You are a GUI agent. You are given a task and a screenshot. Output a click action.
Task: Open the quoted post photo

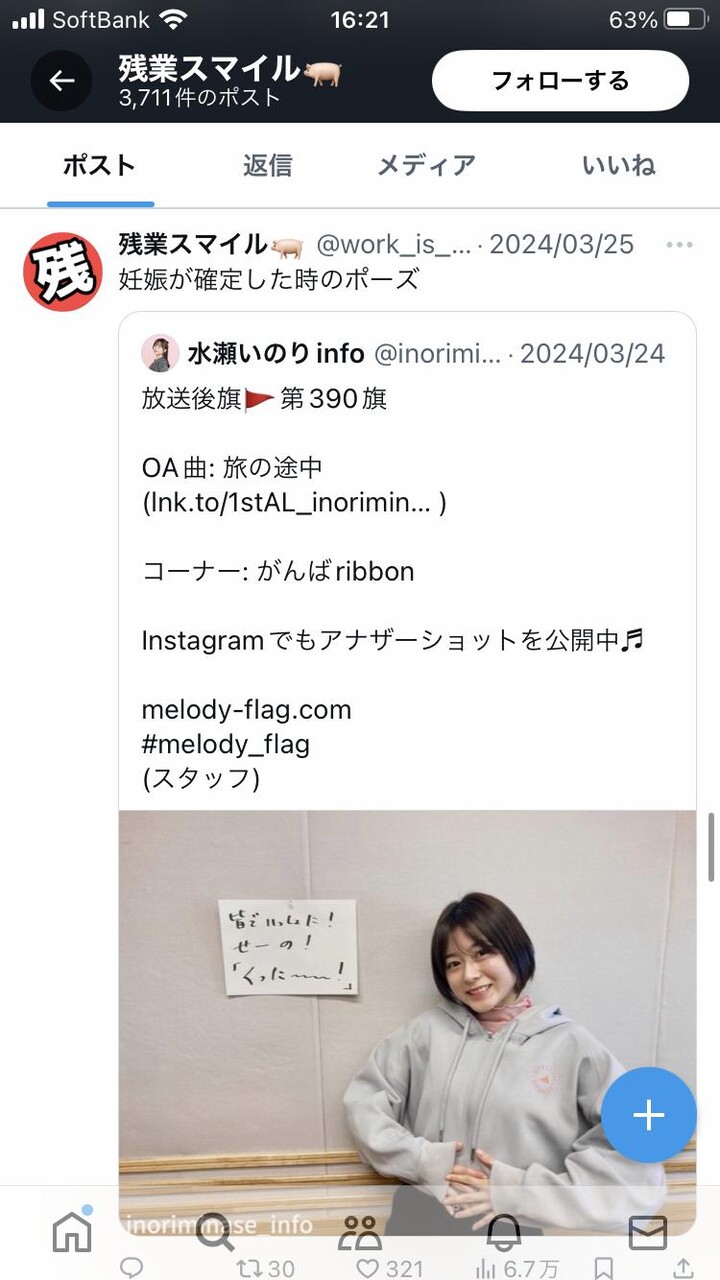pos(407,1022)
